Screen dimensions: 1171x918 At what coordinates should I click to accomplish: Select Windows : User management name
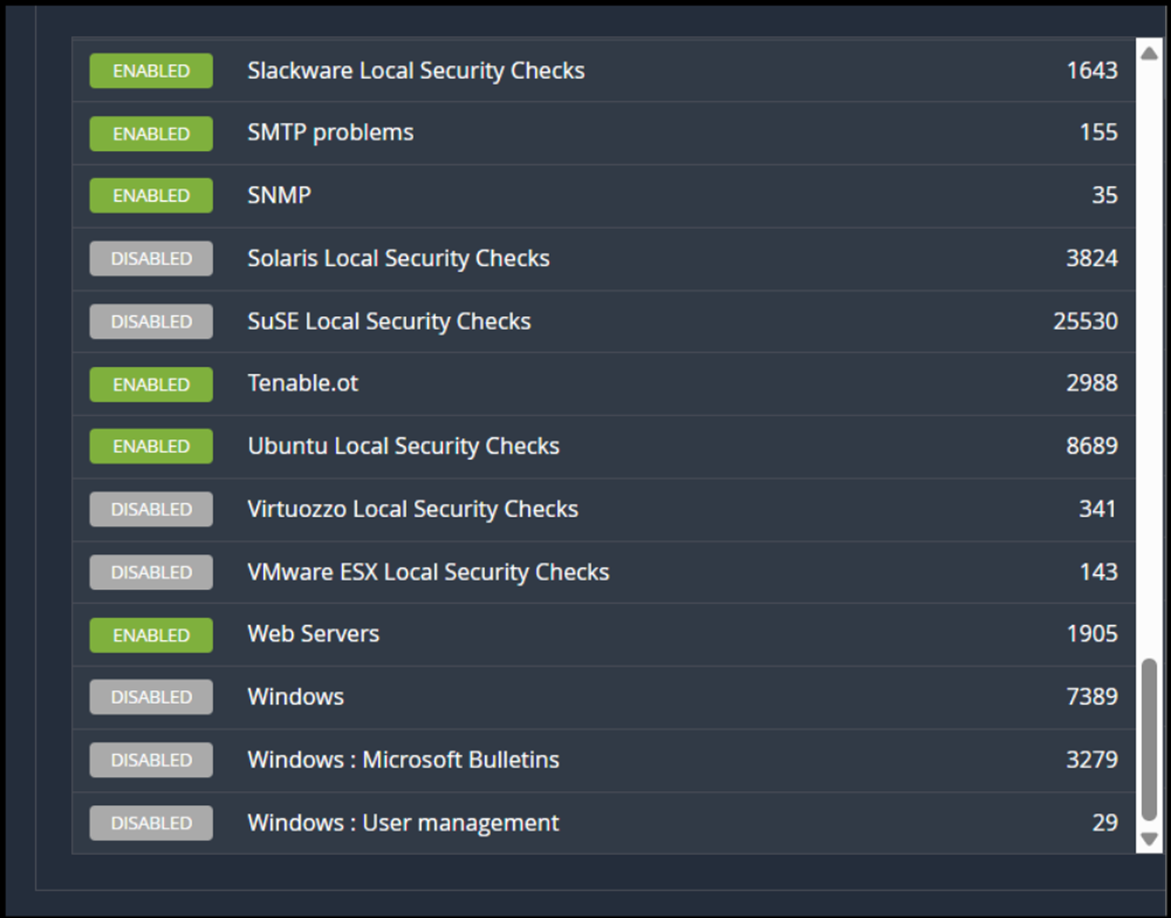point(403,822)
